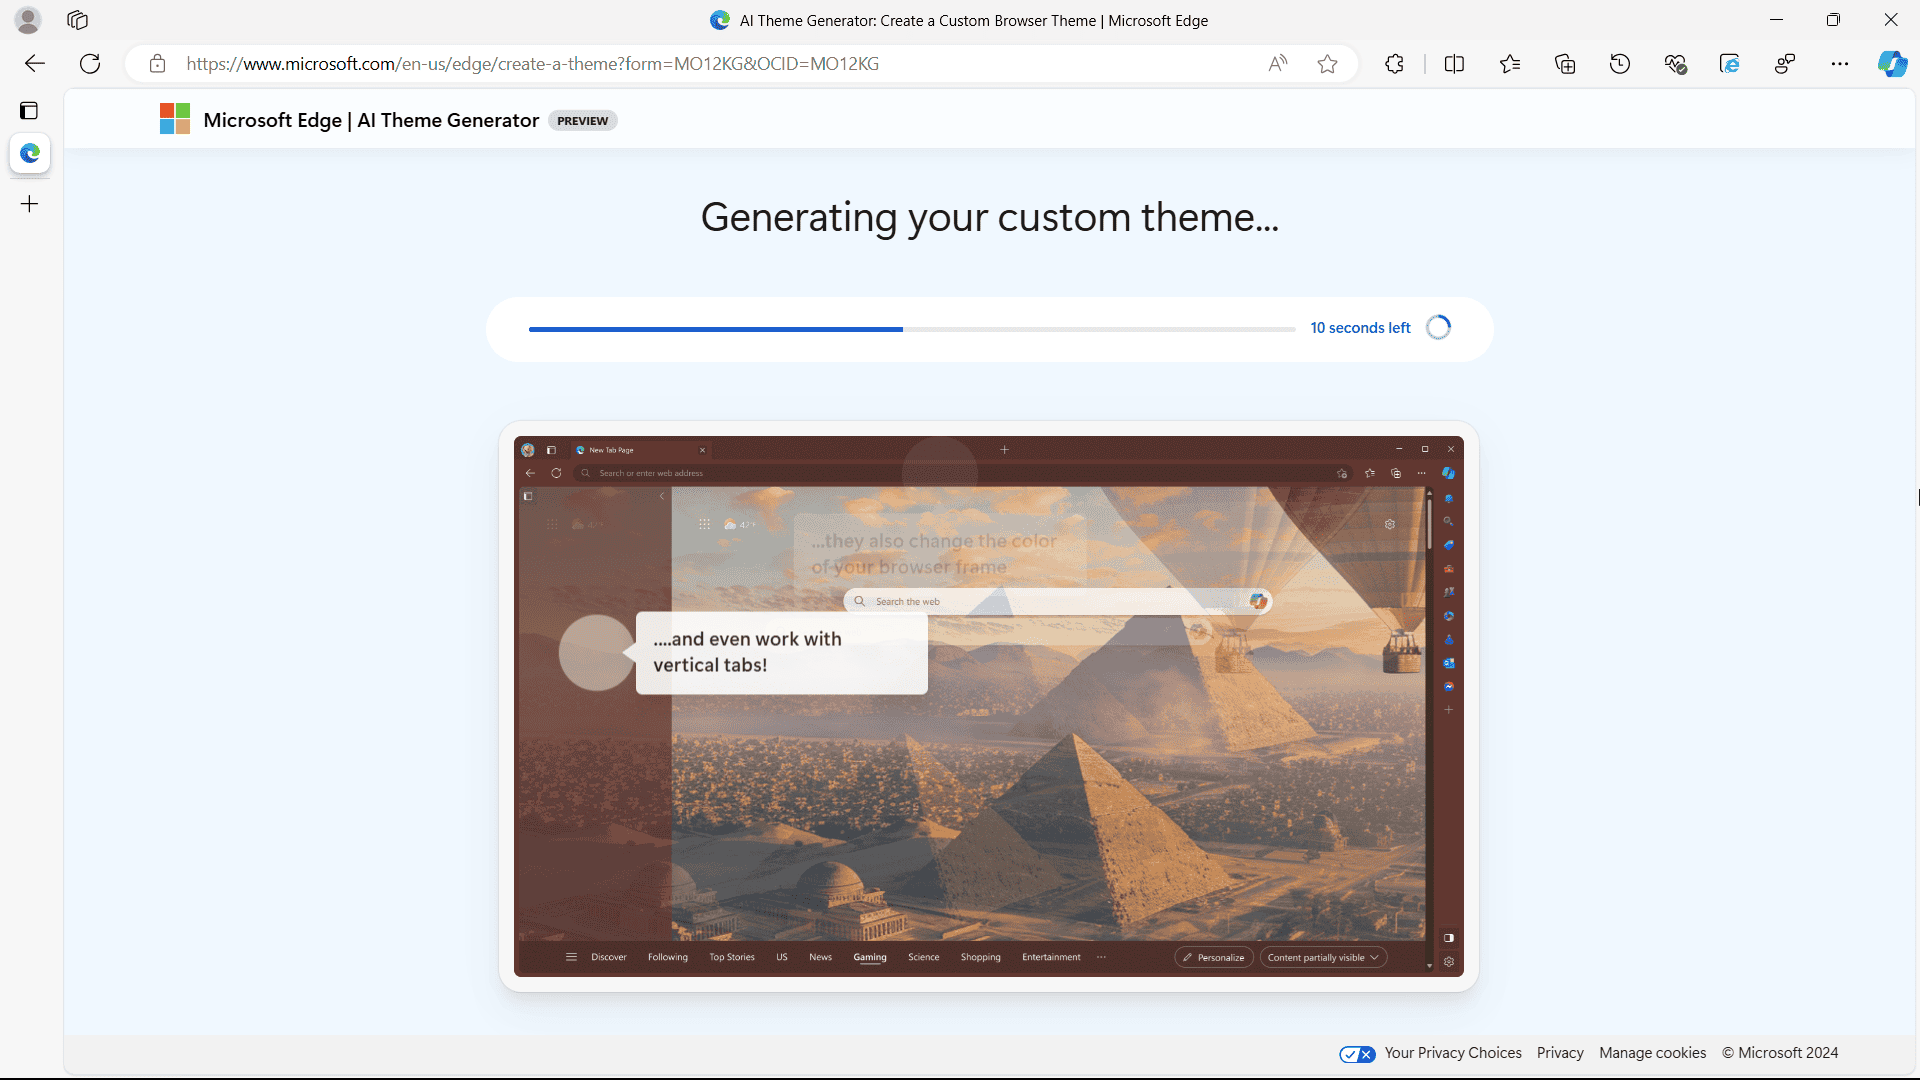This screenshot has width=1920, height=1080.
Task: Open Collections in the toolbar
Action: tap(1565, 63)
